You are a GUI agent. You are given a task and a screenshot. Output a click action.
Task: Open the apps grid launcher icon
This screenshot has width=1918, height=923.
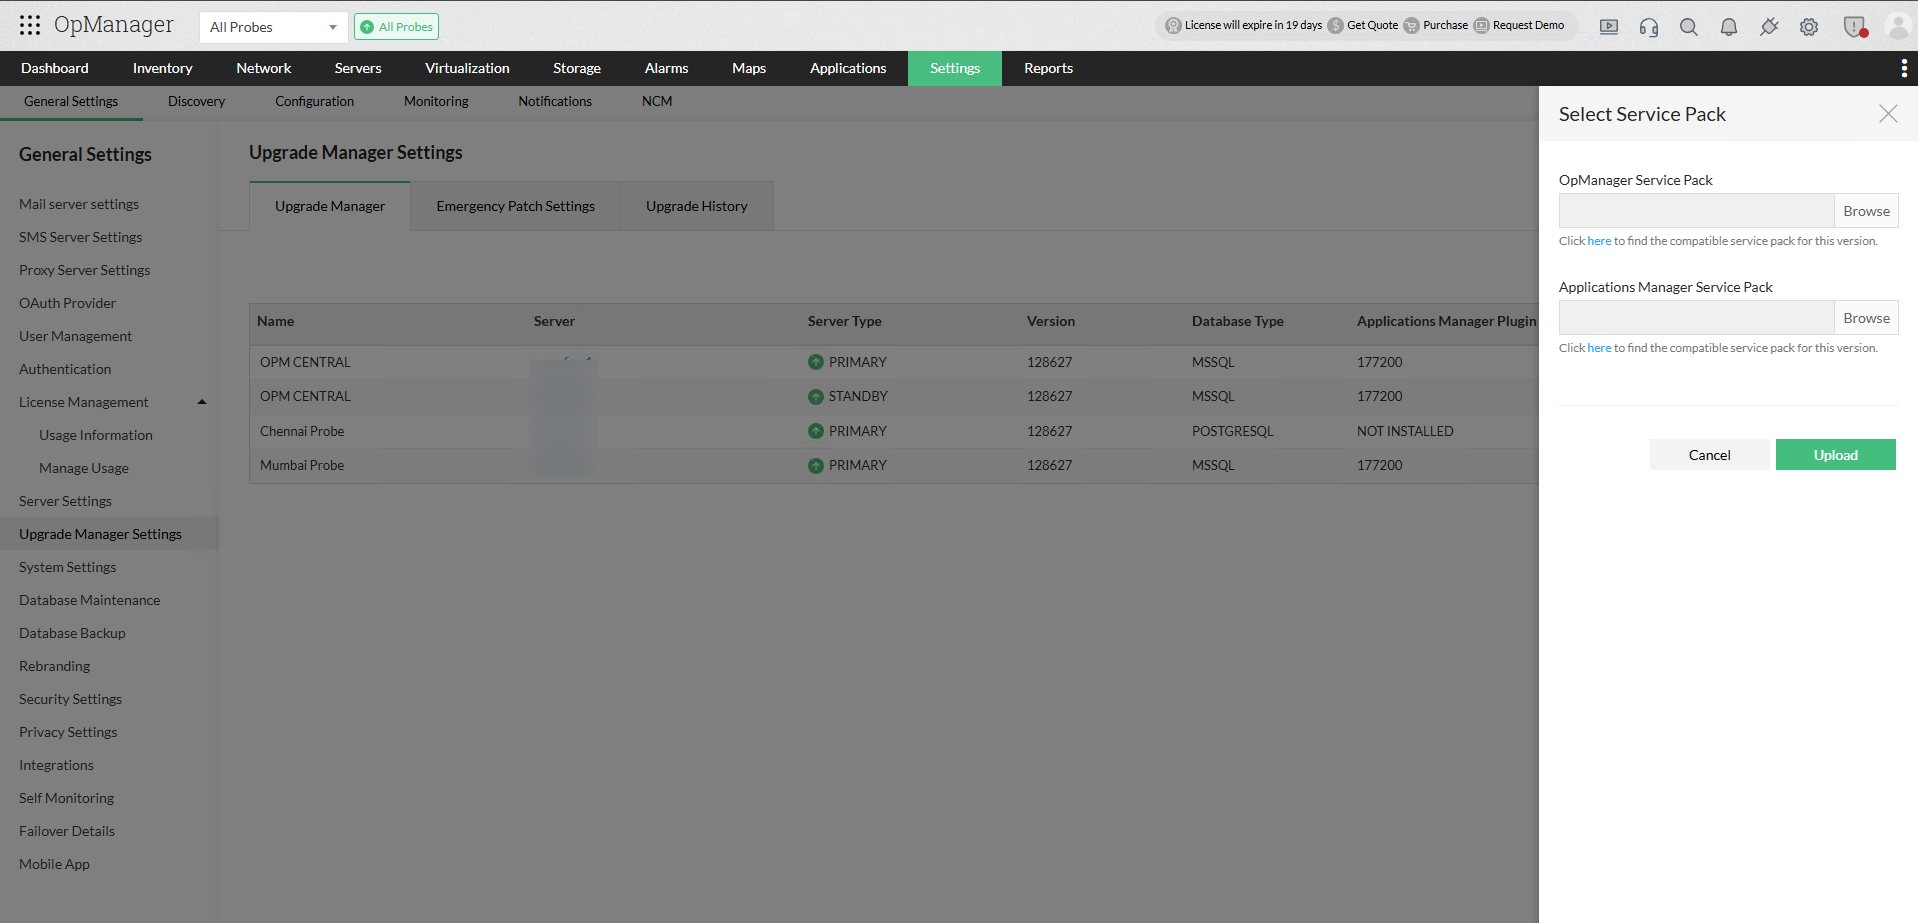pos(30,25)
